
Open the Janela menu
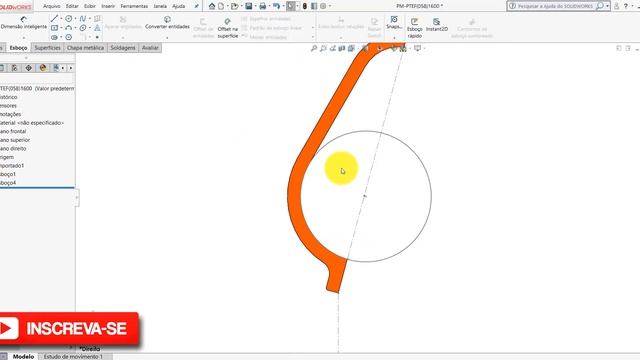click(160, 6)
